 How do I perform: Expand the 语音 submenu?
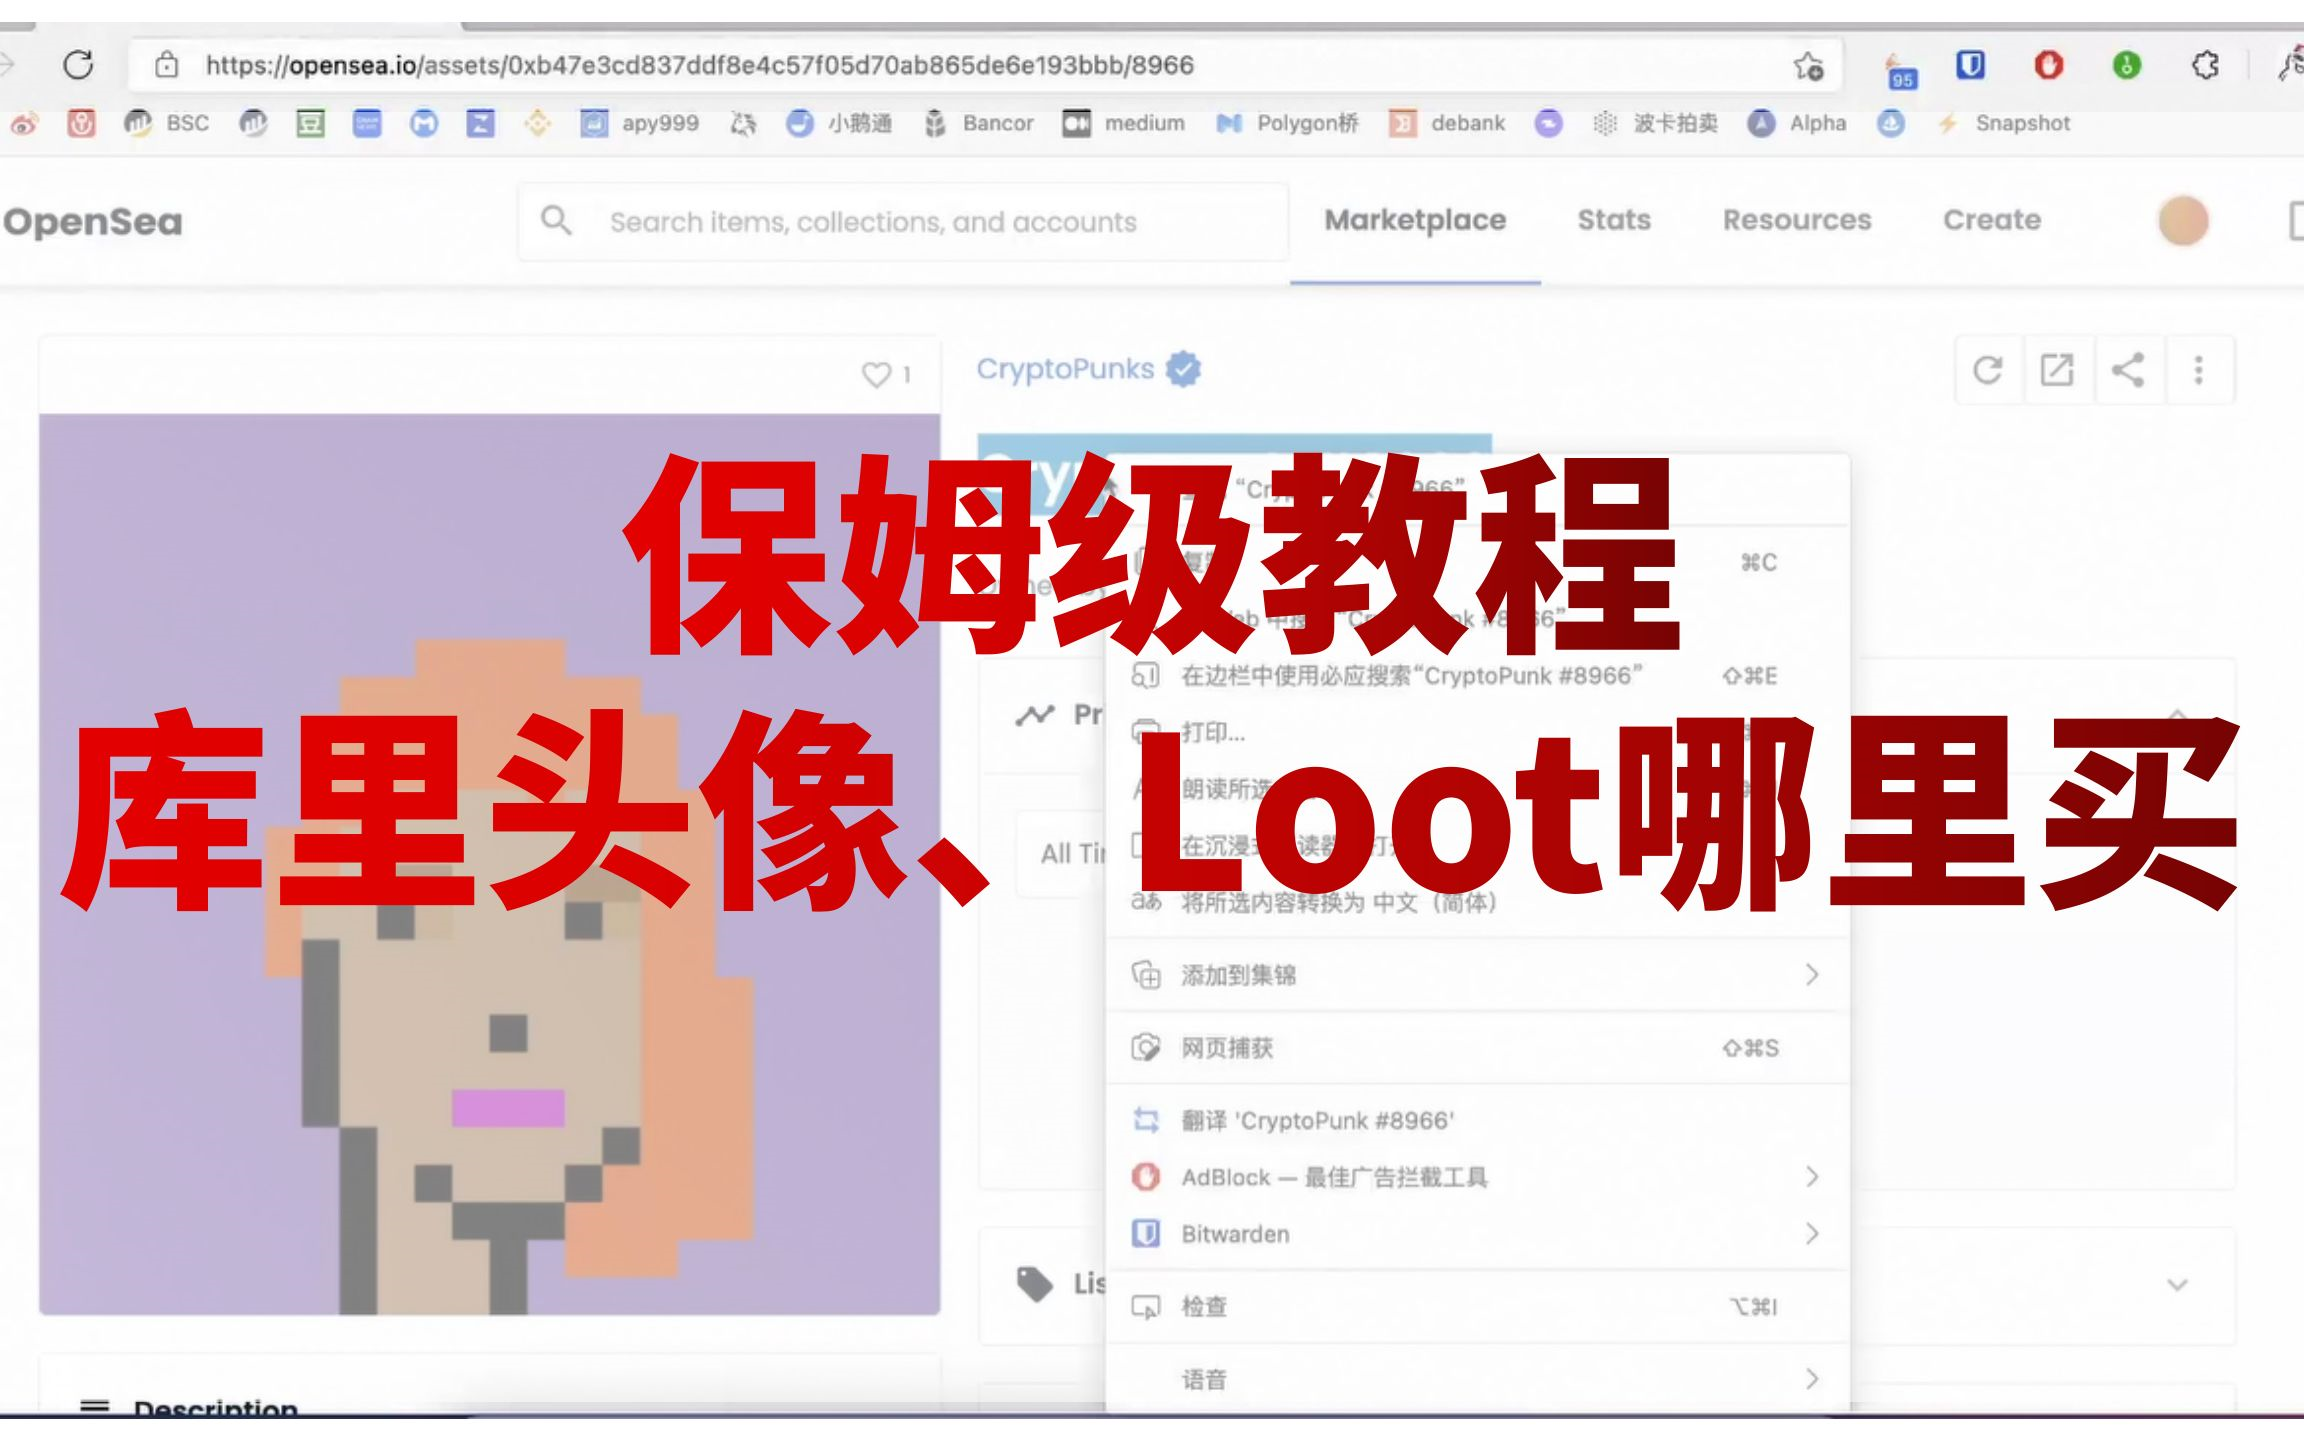point(1477,1380)
